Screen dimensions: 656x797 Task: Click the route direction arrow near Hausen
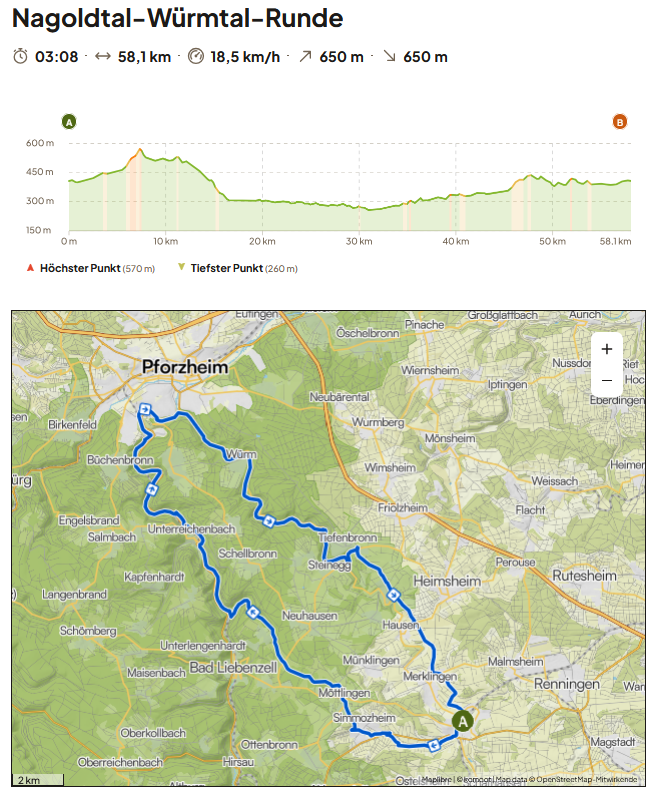coord(393,595)
